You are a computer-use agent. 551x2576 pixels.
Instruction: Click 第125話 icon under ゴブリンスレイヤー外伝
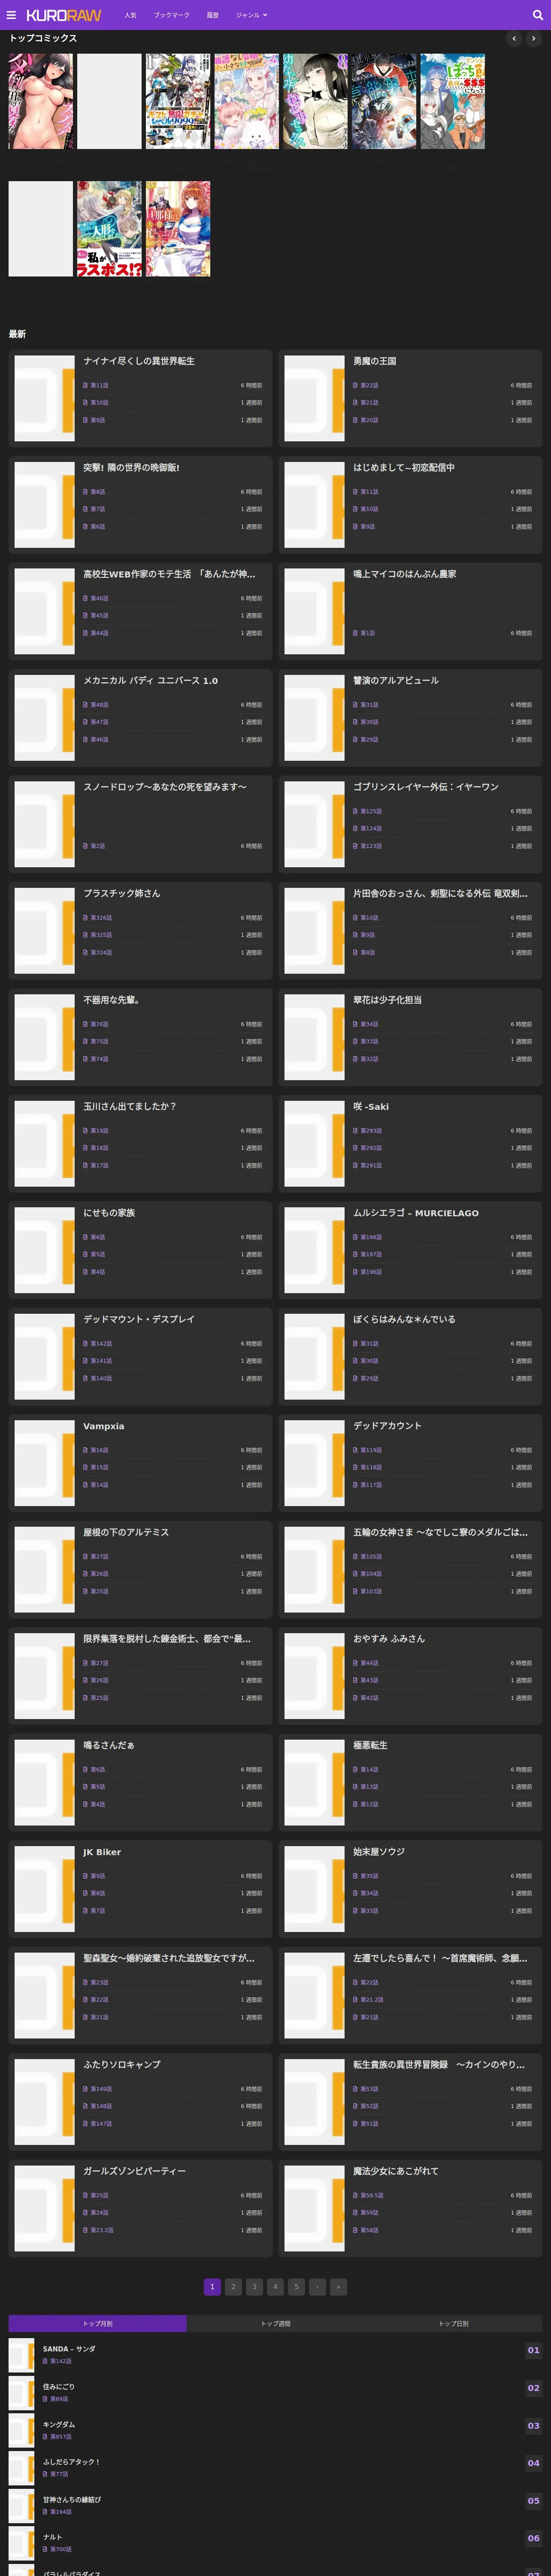(355, 811)
